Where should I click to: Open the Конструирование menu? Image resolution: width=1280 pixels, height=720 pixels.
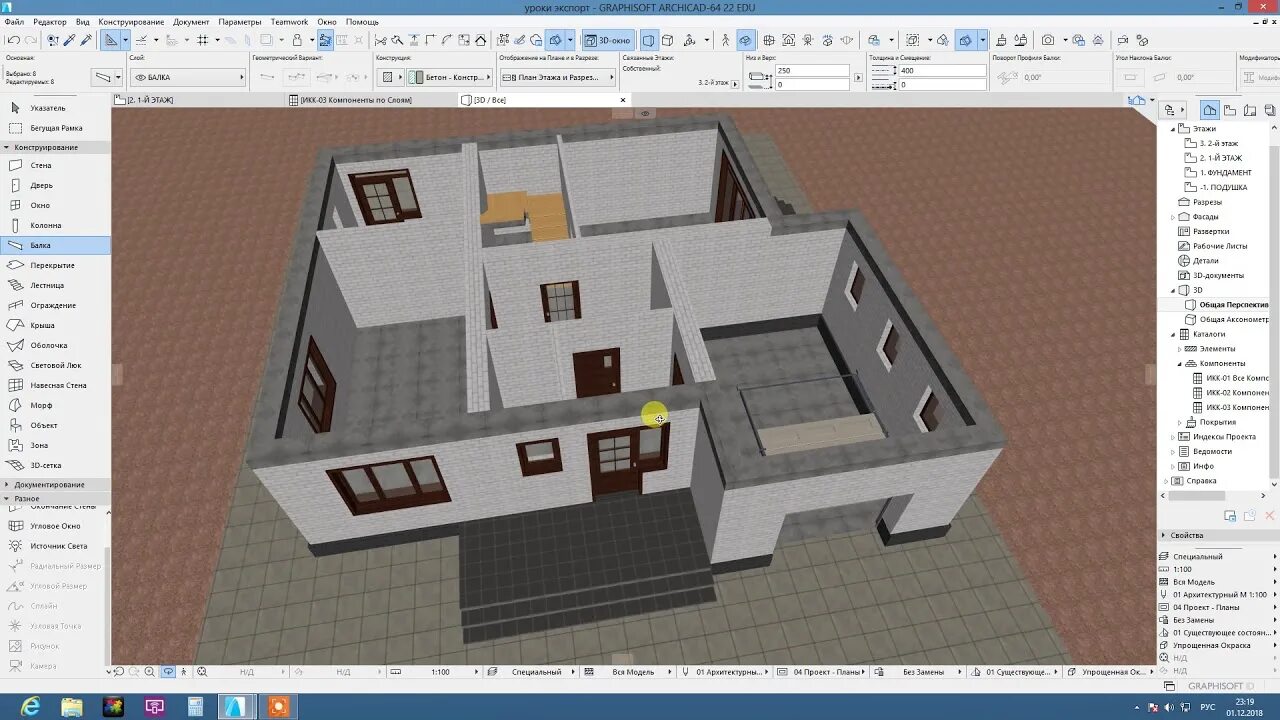[x=131, y=22]
